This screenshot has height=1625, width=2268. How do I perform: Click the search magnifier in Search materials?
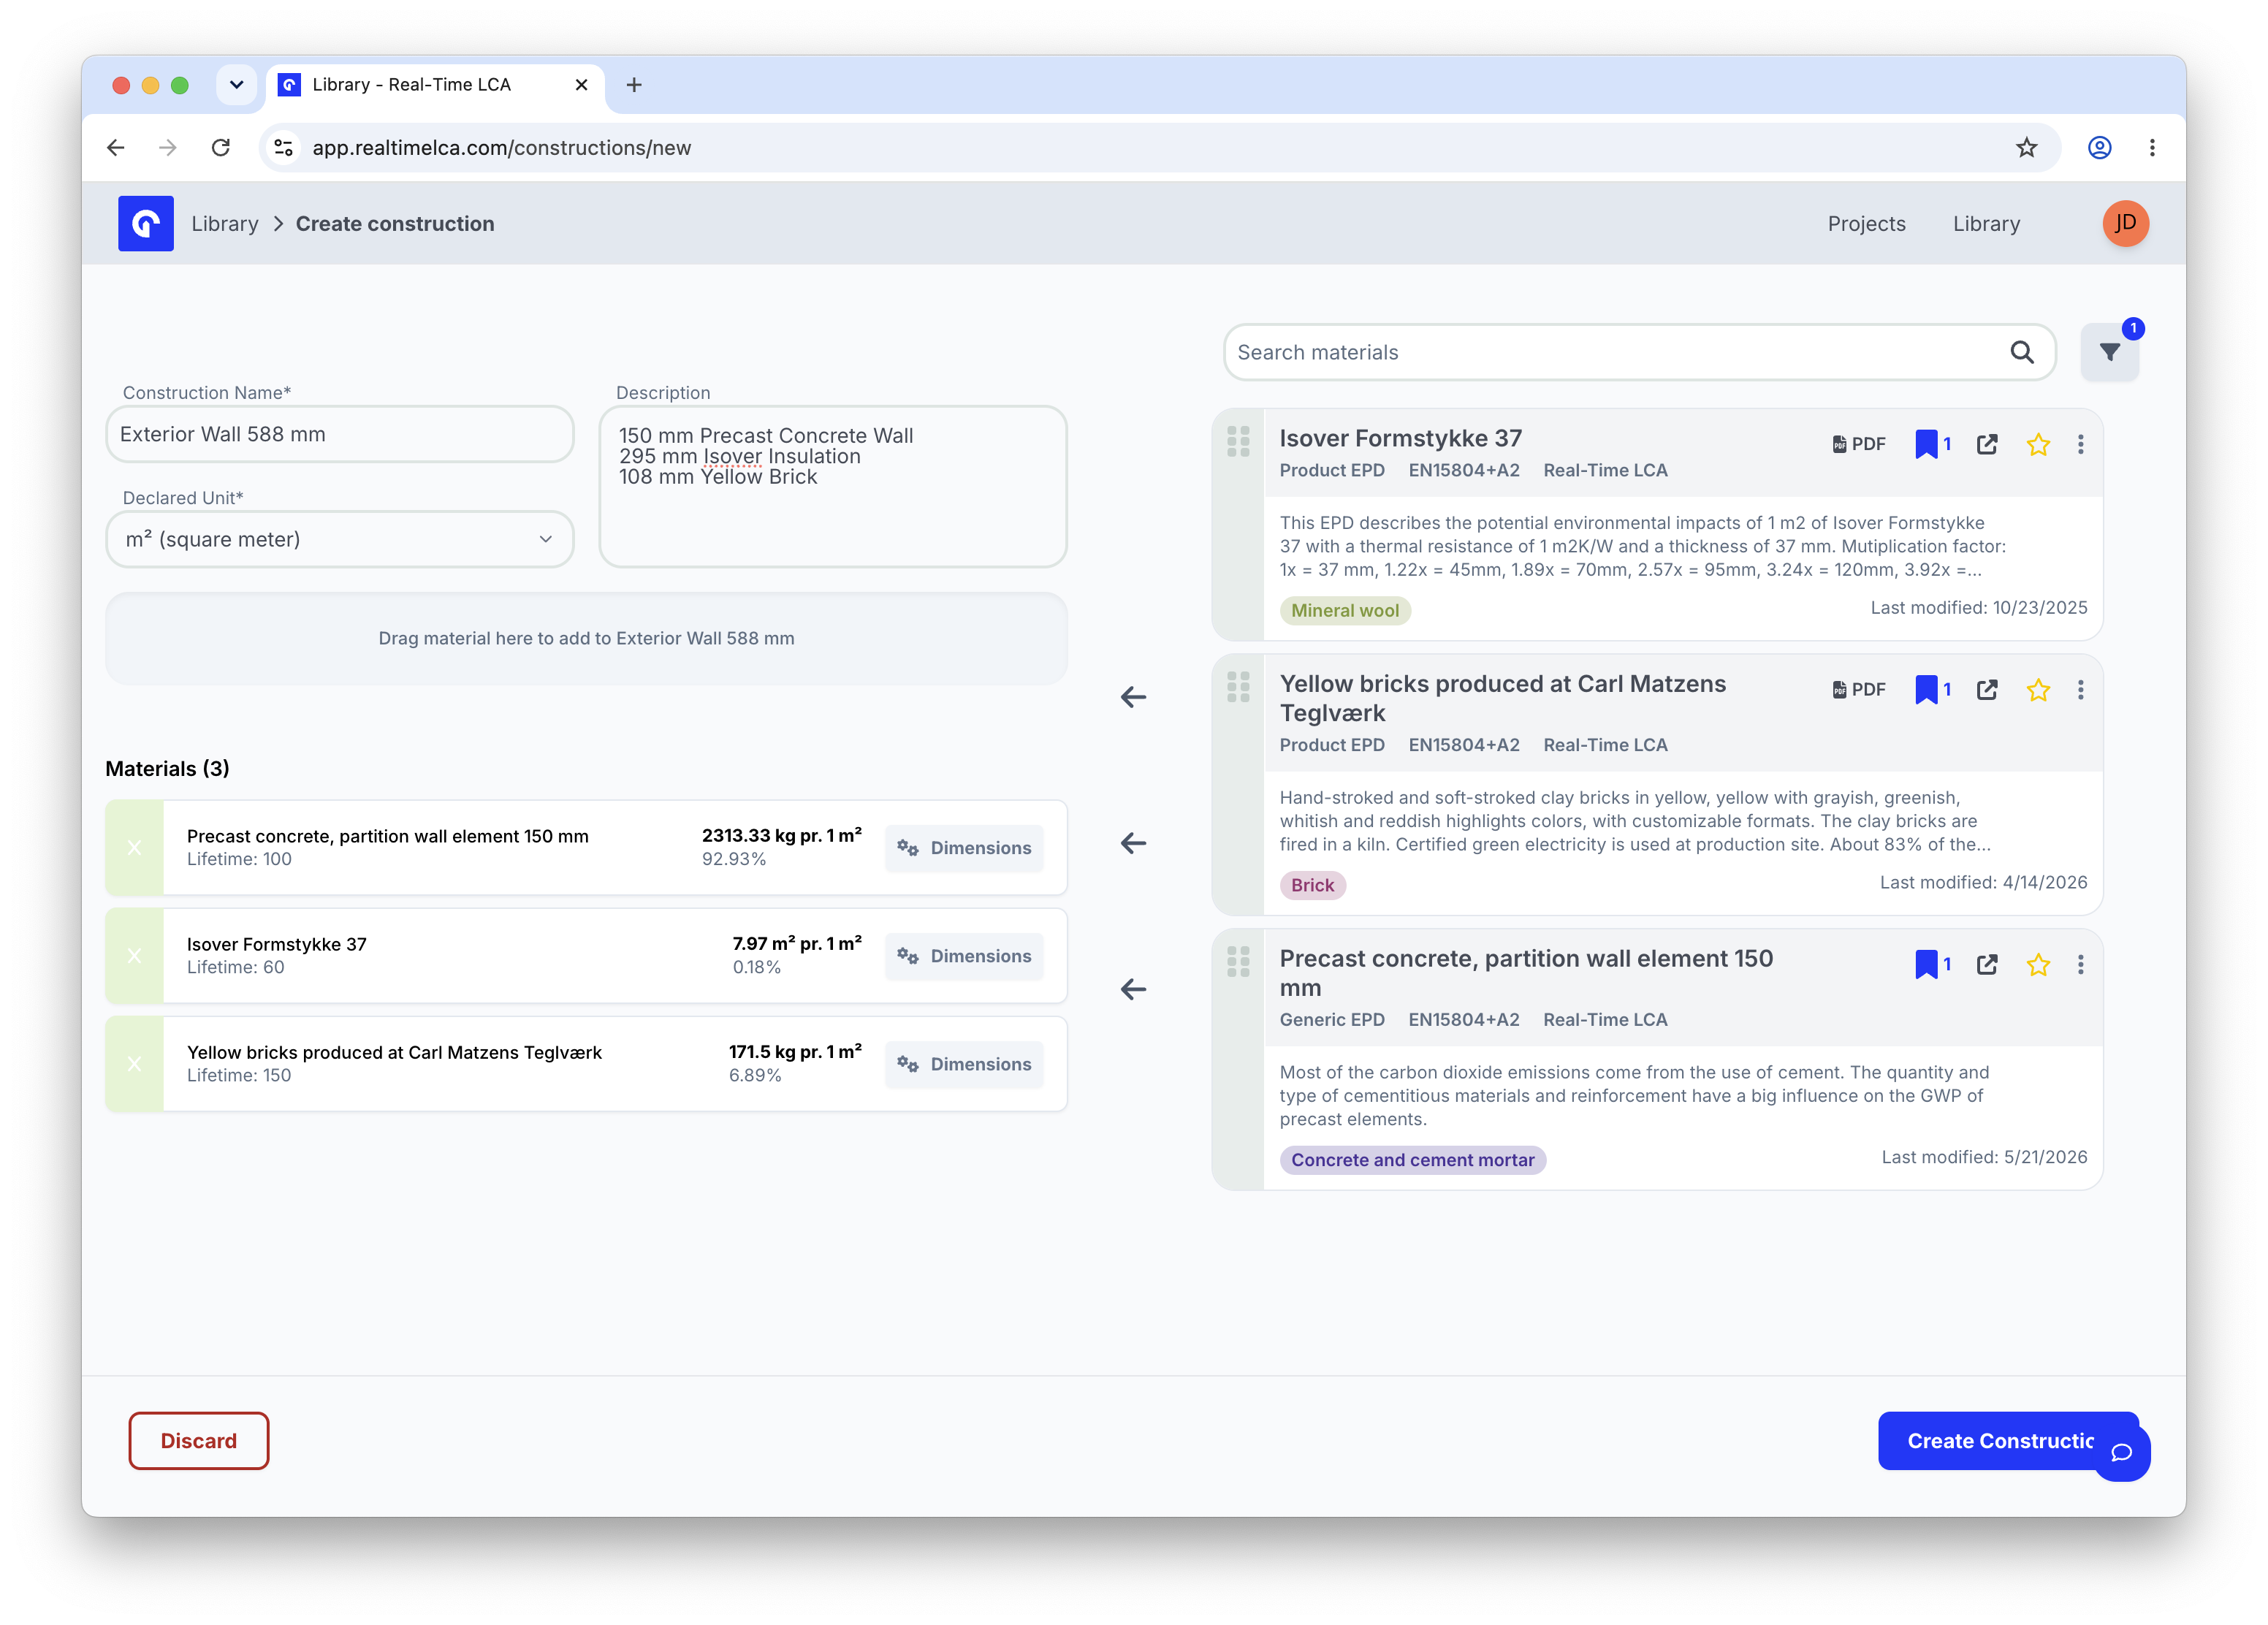click(x=2022, y=352)
